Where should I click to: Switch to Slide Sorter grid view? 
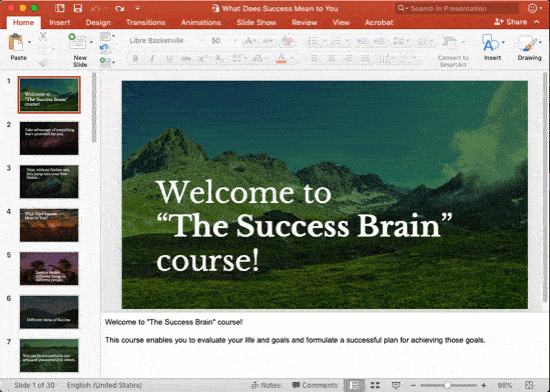point(375,385)
